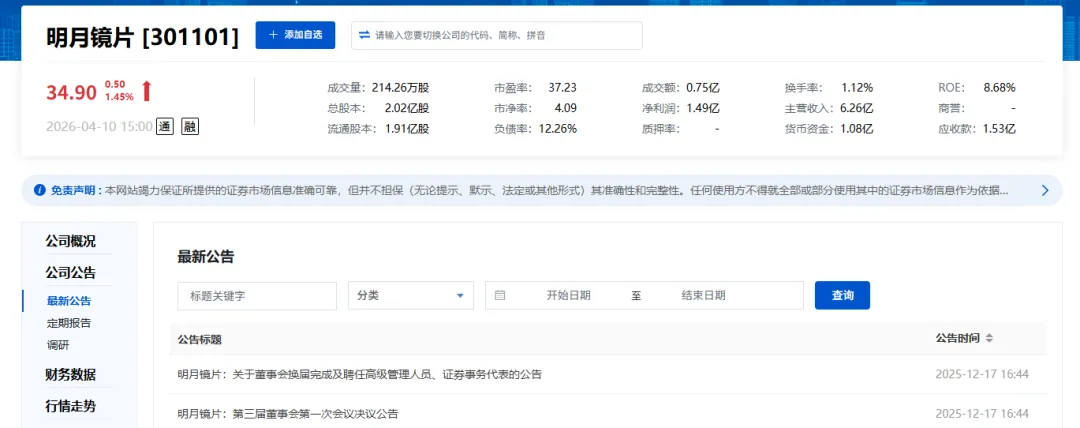Click the 融 badge icon
Image resolution: width=1080 pixels, height=428 pixels.
pos(190,127)
